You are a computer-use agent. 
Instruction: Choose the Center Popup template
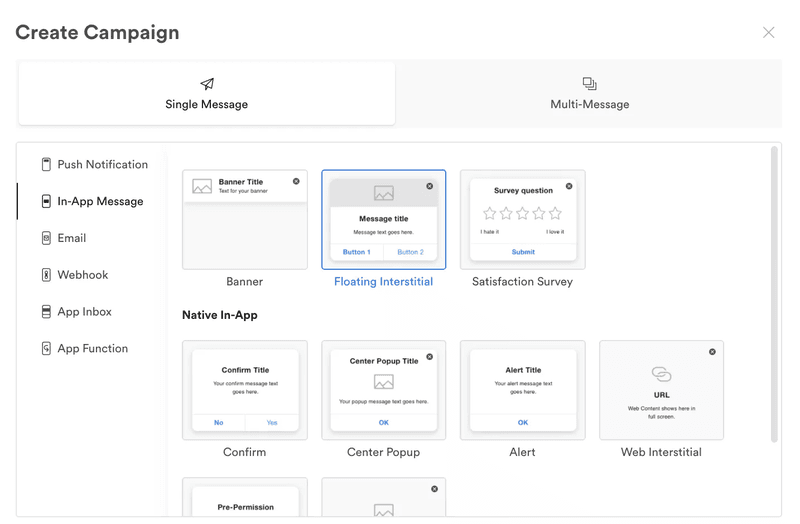pyautogui.click(x=383, y=391)
